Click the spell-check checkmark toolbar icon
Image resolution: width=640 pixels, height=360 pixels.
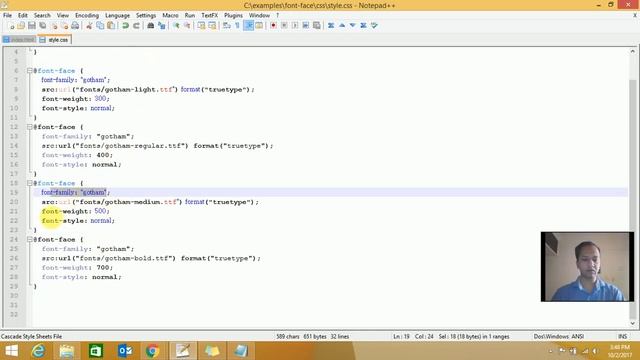point(374,26)
